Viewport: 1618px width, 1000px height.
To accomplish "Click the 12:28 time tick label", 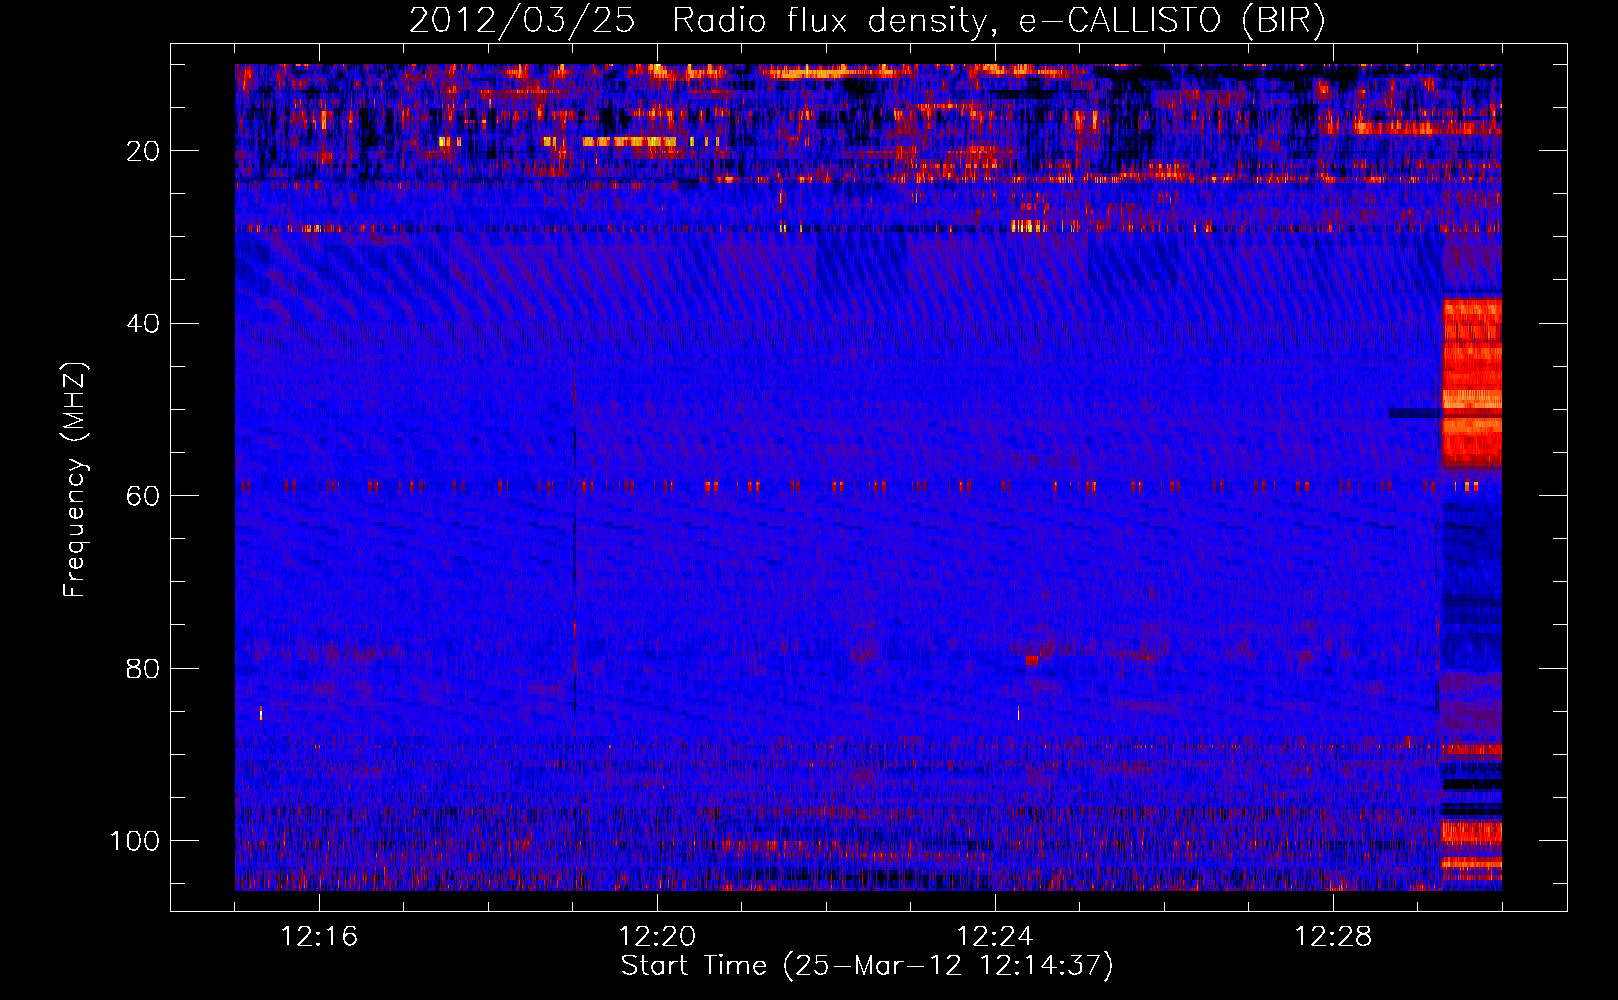I will coord(1333,937).
